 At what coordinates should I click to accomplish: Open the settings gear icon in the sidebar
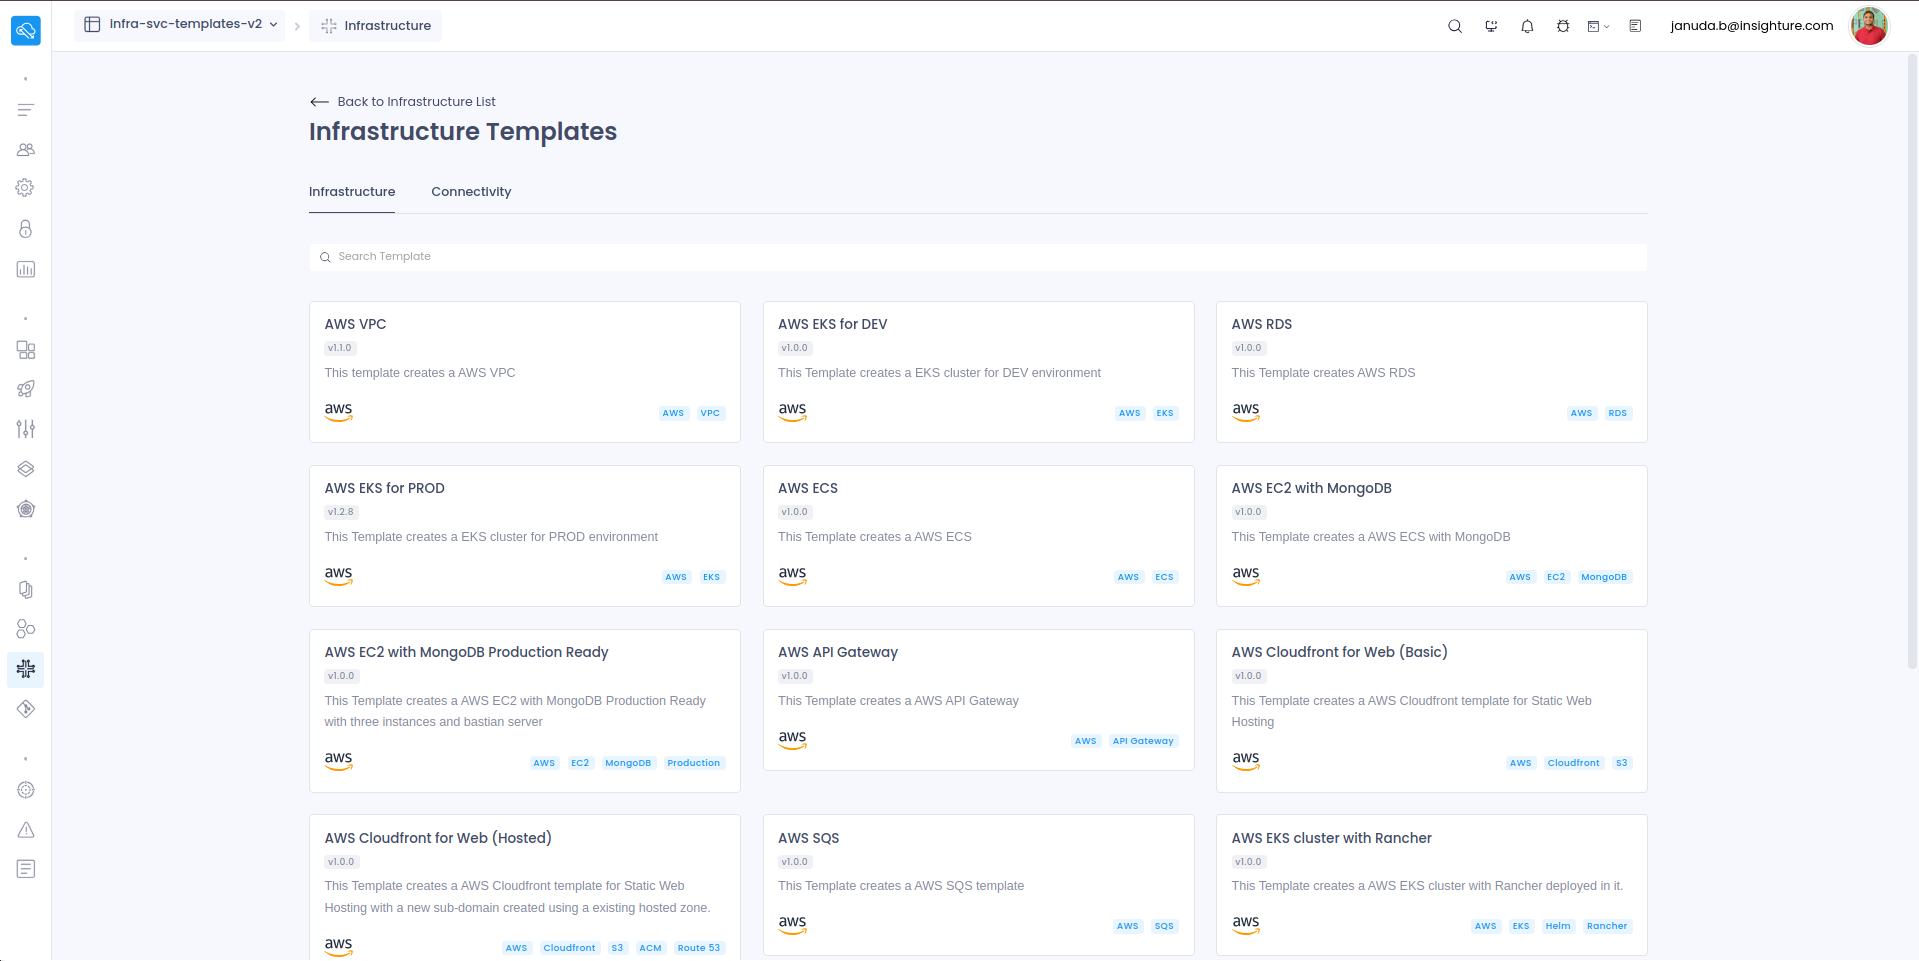pyautogui.click(x=26, y=188)
